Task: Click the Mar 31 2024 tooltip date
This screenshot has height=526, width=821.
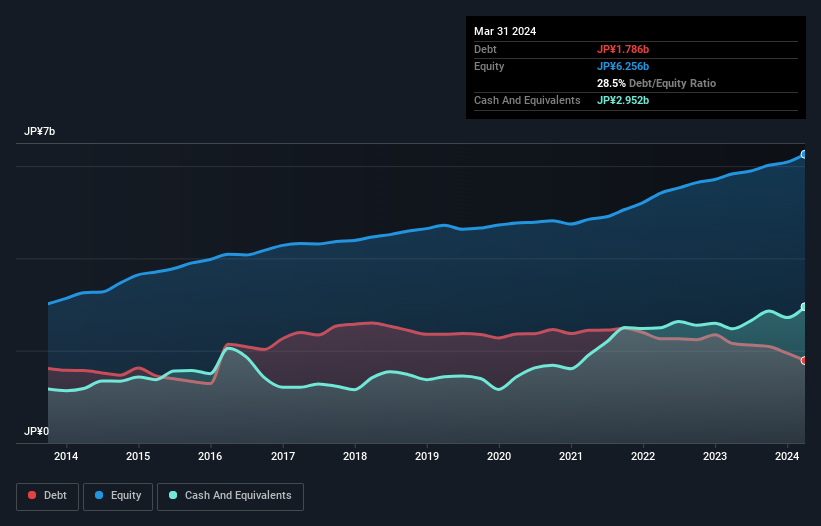Action: pyautogui.click(x=505, y=31)
